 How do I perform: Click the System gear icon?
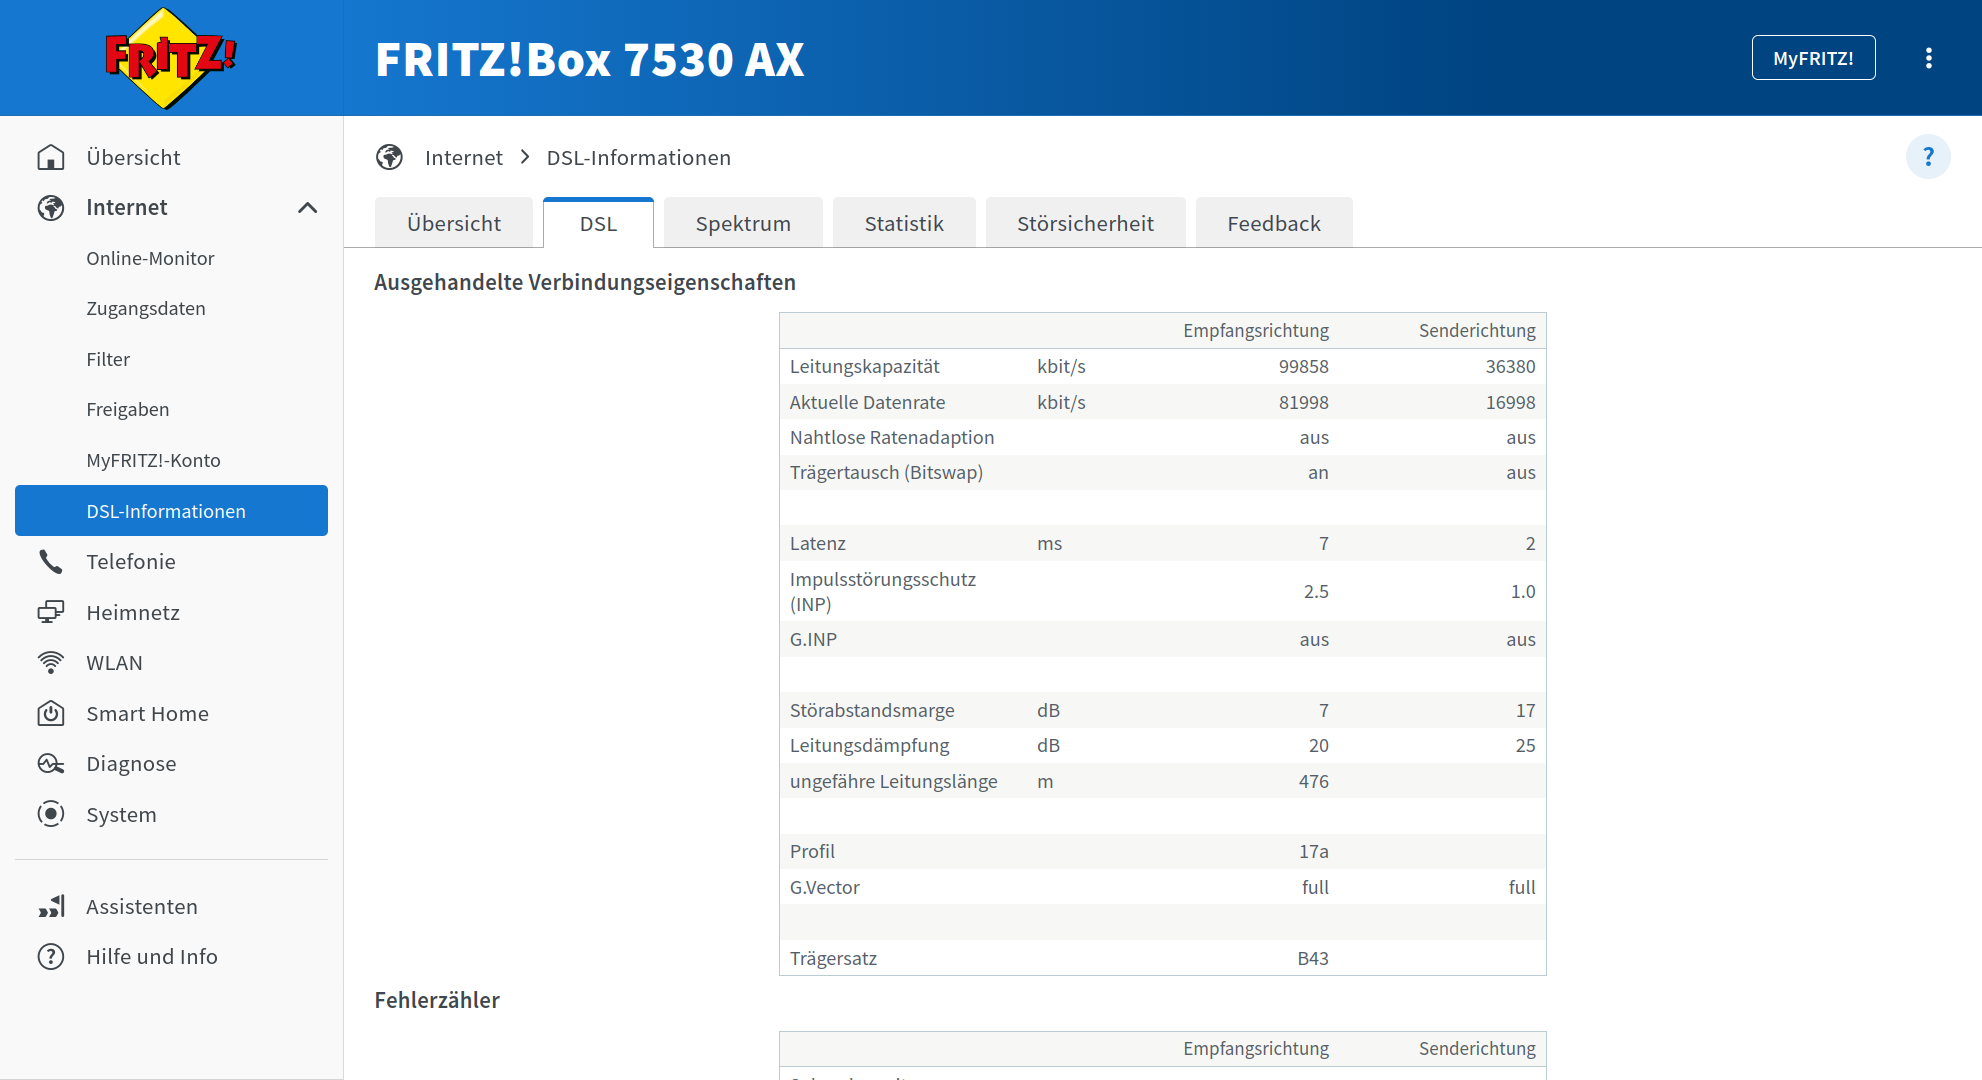[51, 815]
